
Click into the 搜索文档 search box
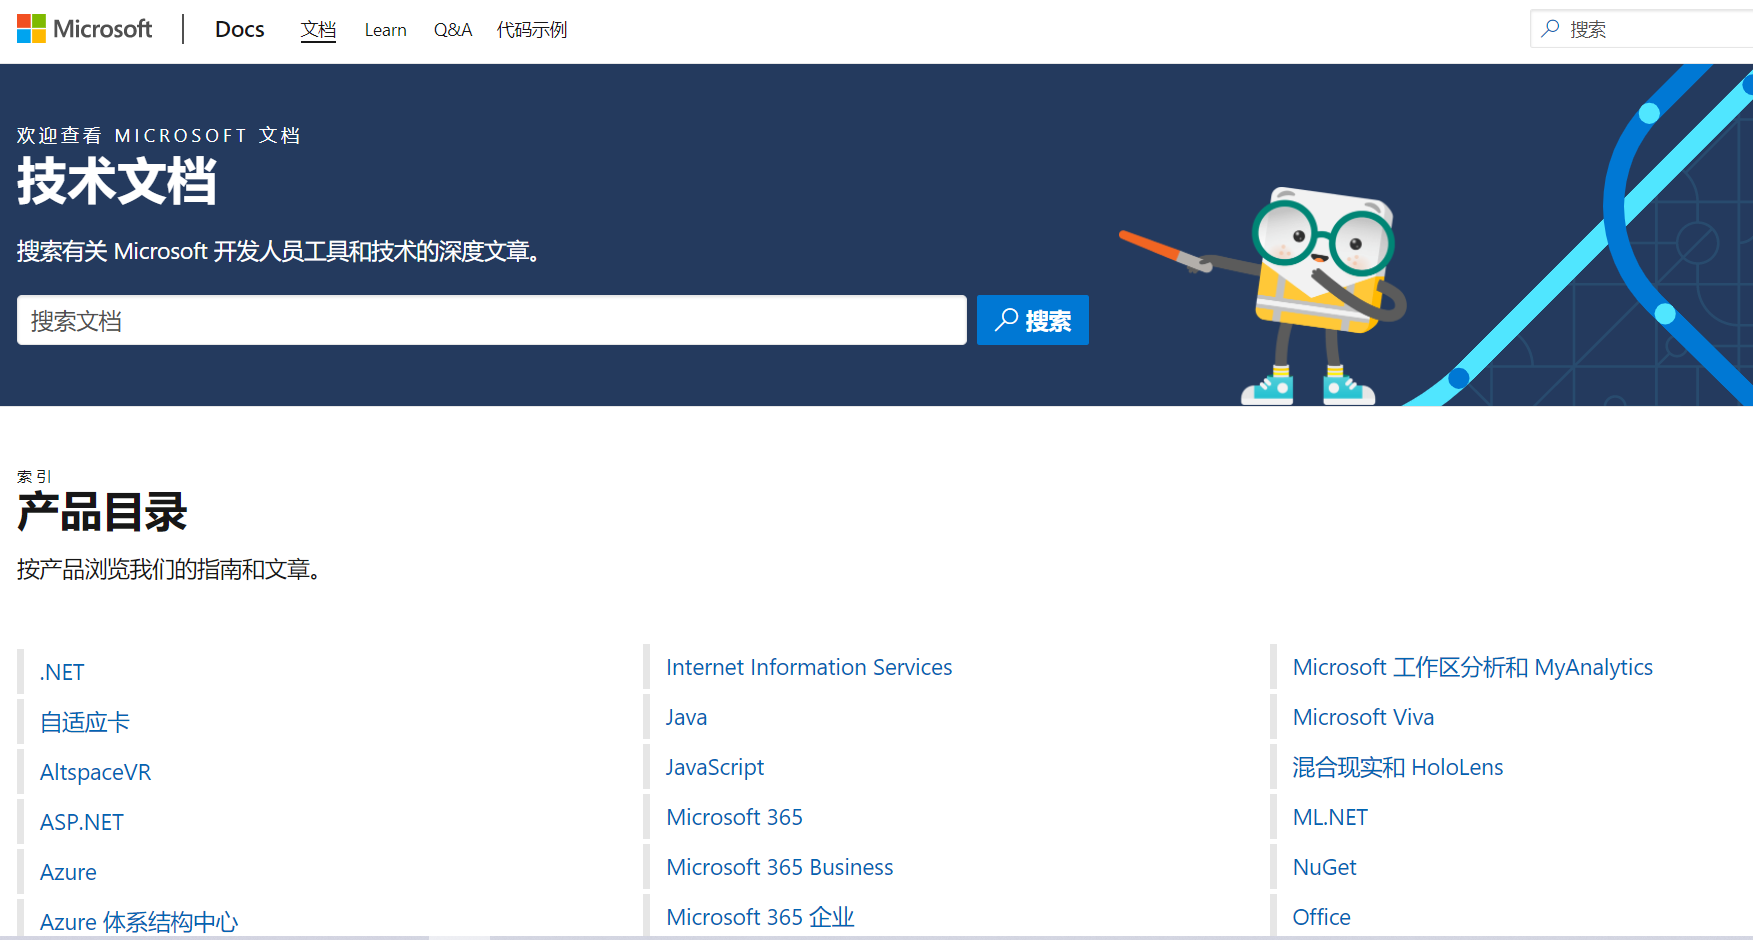[x=492, y=320]
